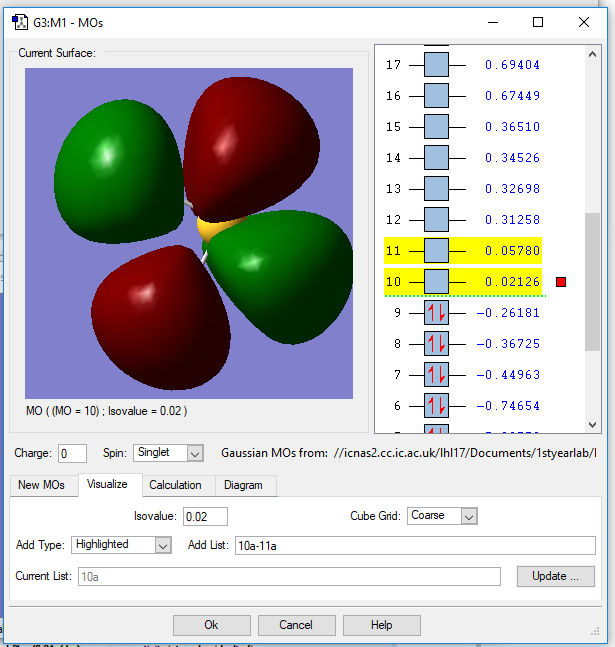The width and height of the screenshot is (615, 647).
Task: Select highlighted orbital 11 box
Action: pyautogui.click(x=436, y=250)
